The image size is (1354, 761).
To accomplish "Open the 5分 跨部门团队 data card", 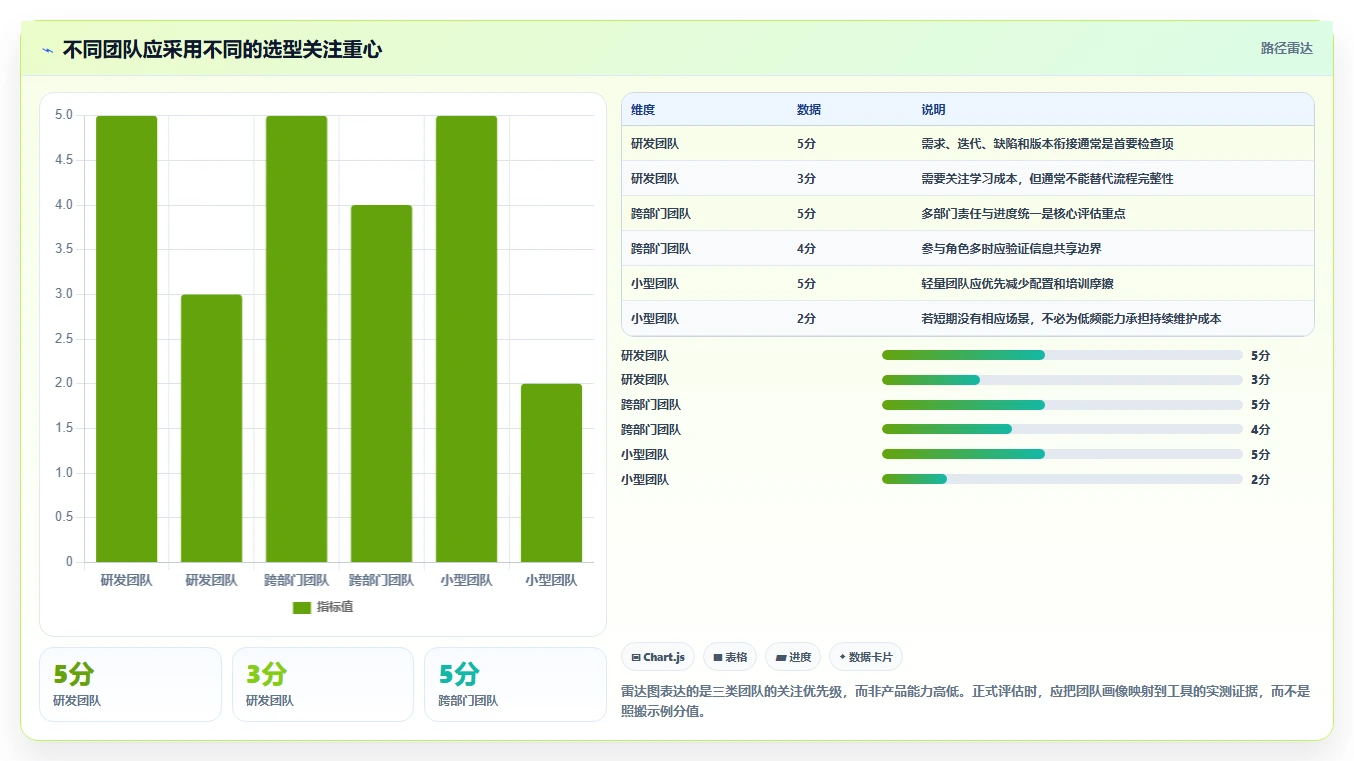I will [x=515, y=684].
